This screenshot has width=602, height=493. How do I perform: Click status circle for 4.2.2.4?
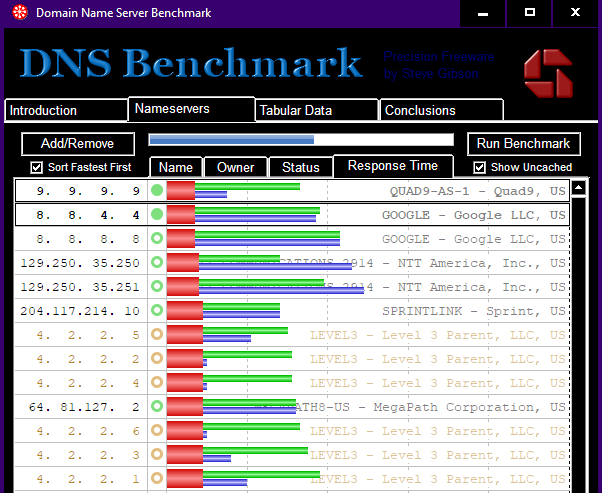(x=157, y=382)
